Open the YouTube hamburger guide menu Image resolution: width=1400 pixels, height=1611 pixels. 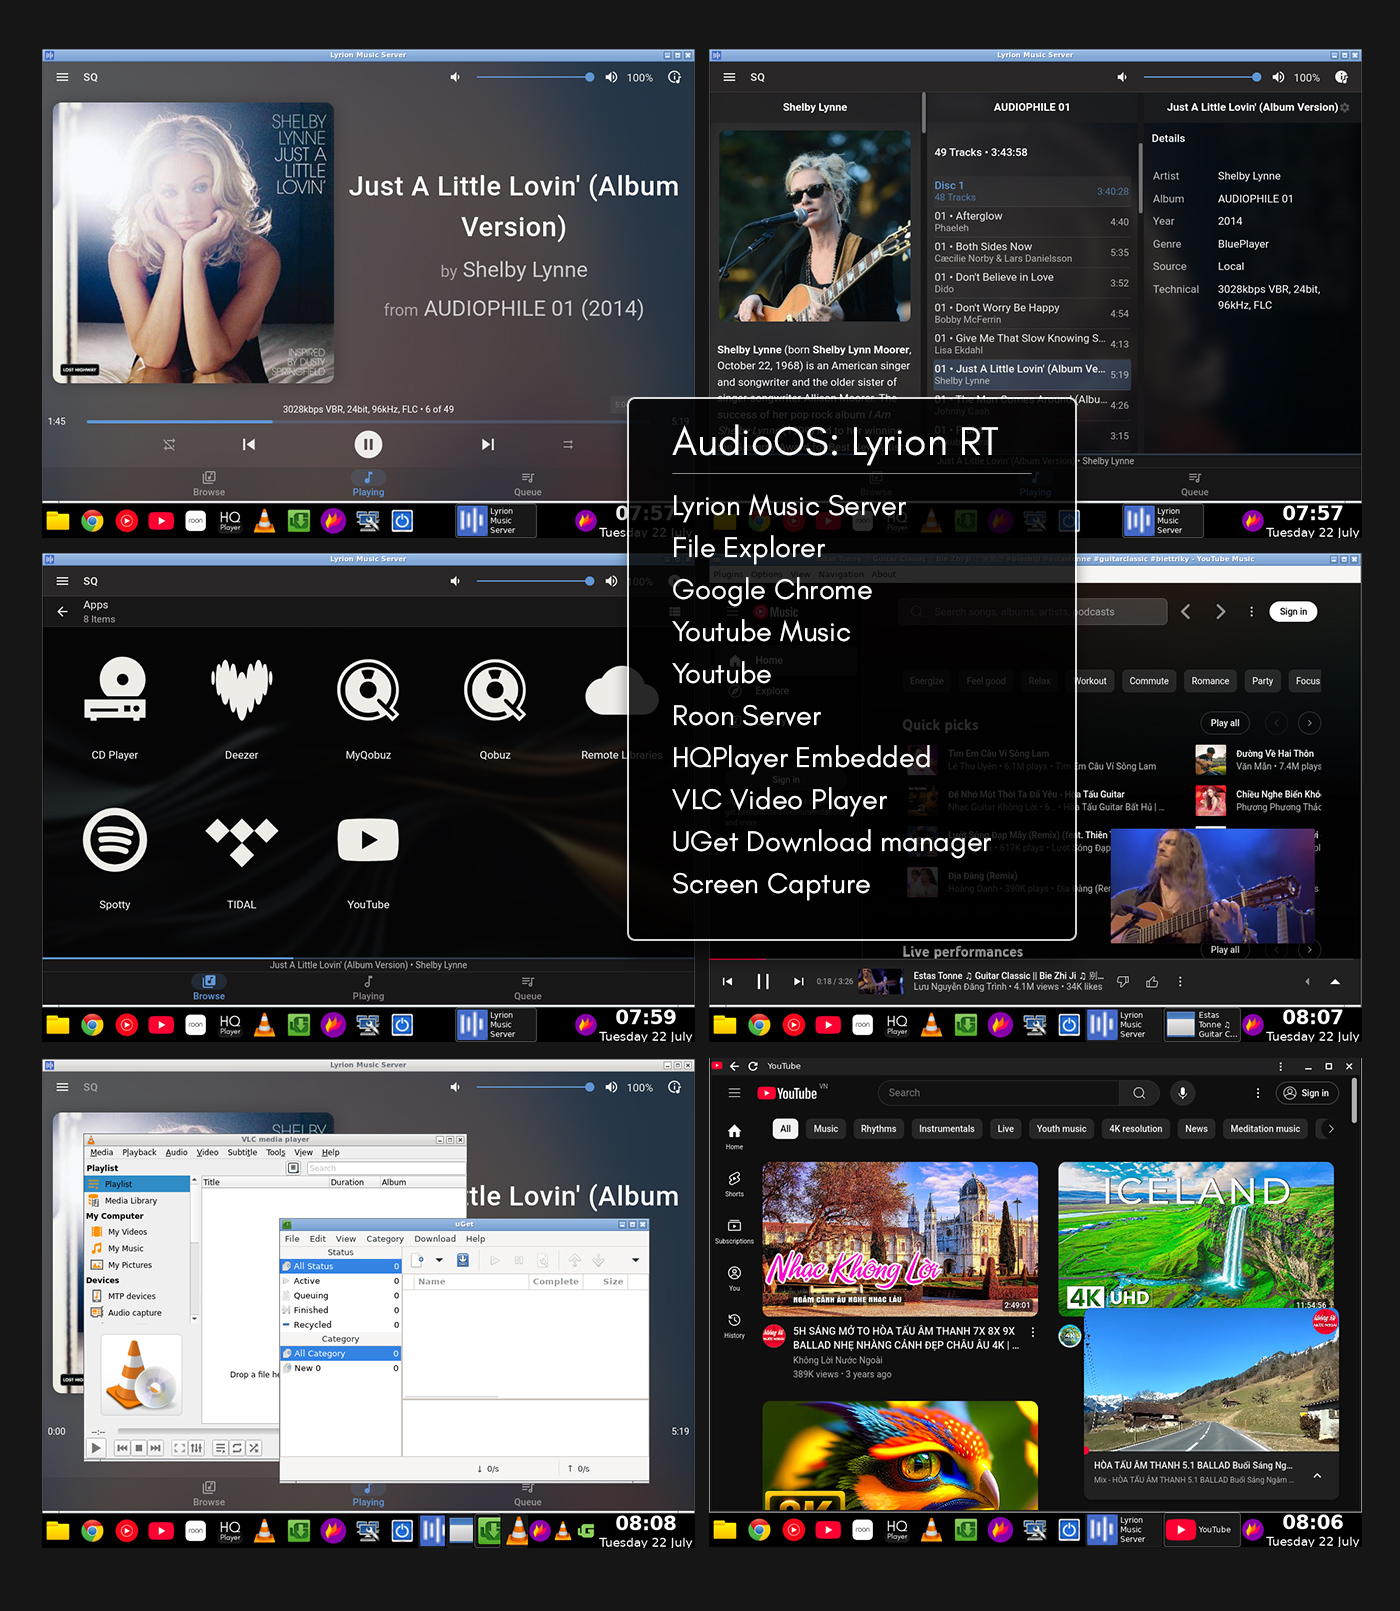click(x=734, y=1093)
